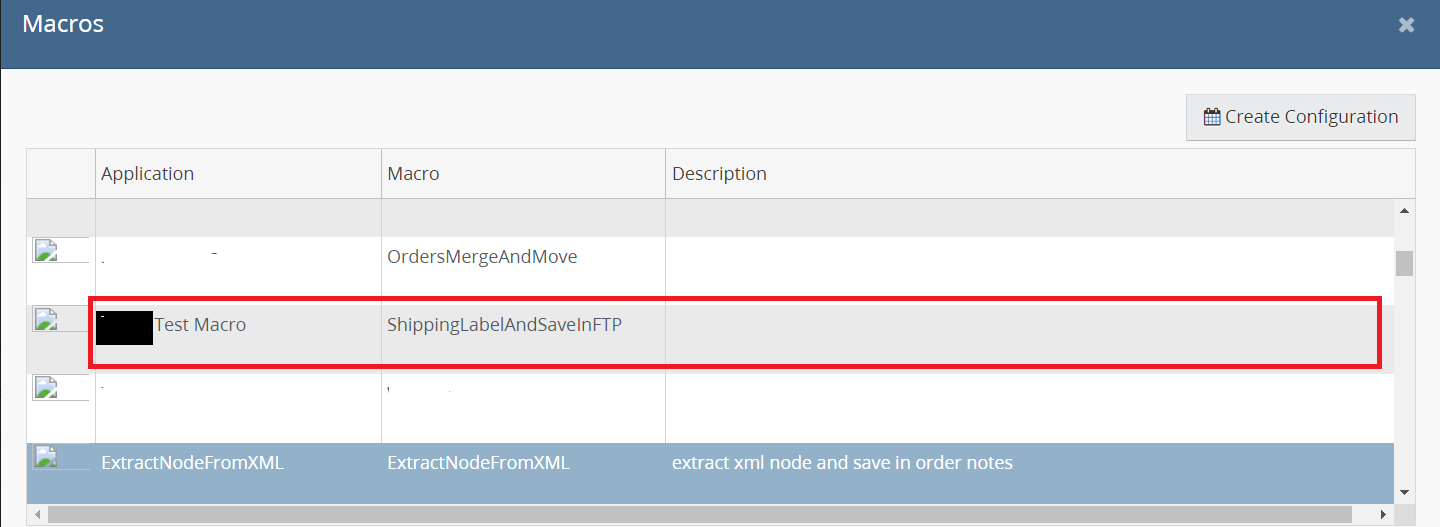Click the Description column header
The image size is (1440, 527).
(719, 174)
